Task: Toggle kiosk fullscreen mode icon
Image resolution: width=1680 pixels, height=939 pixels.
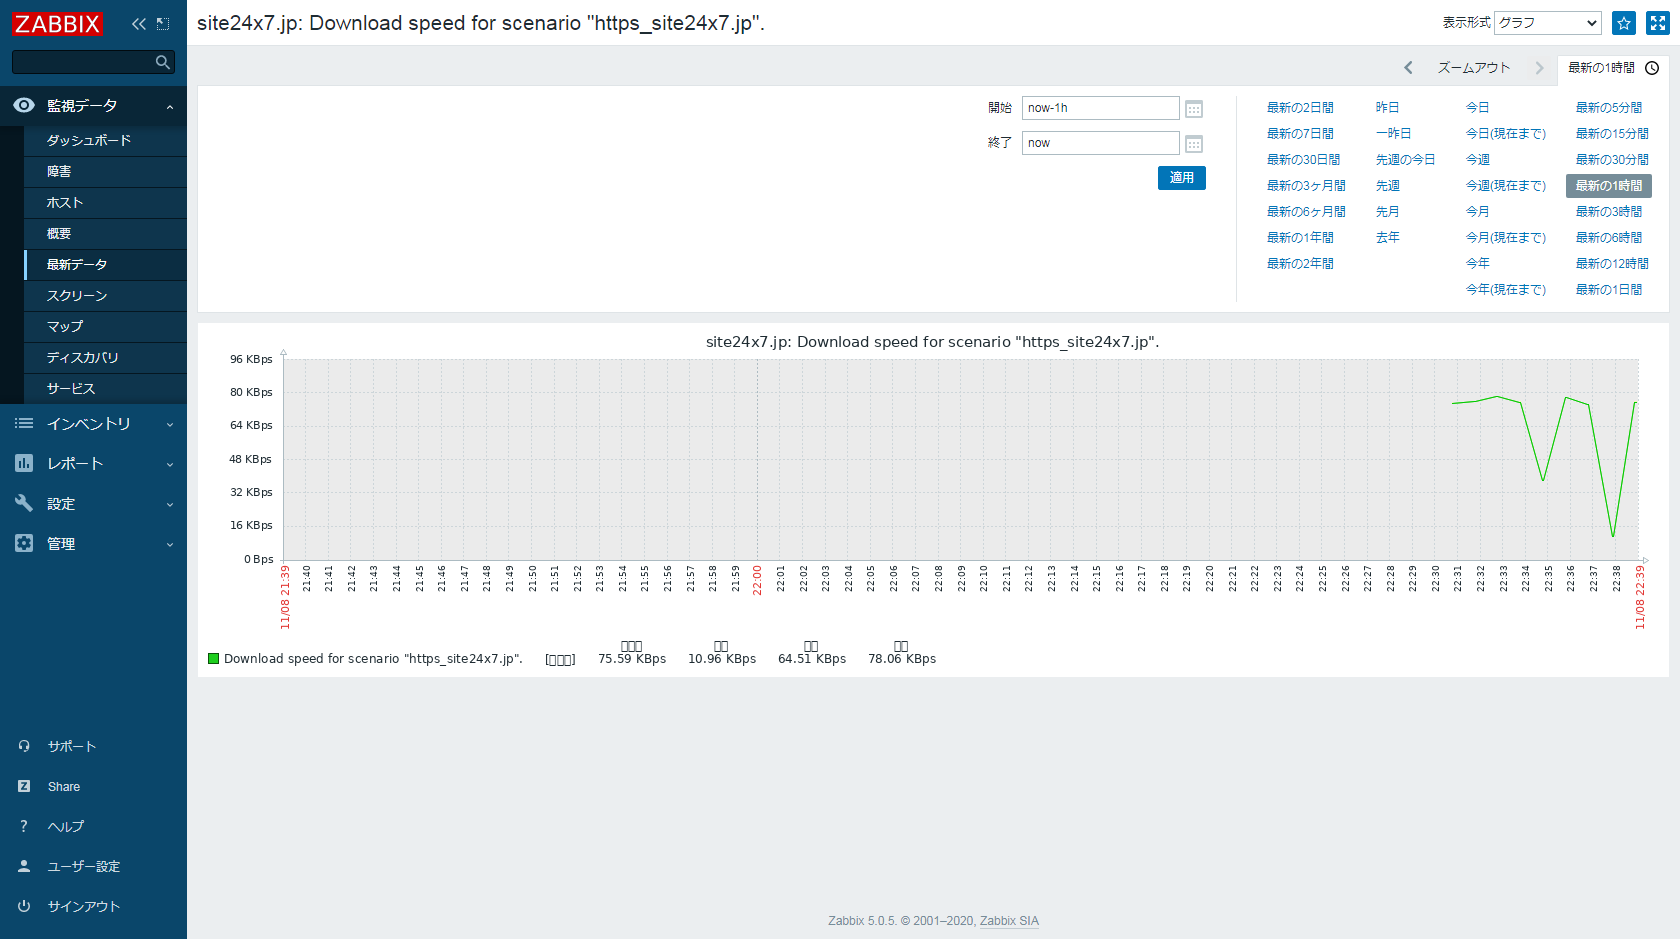Action: [1658, 23]
